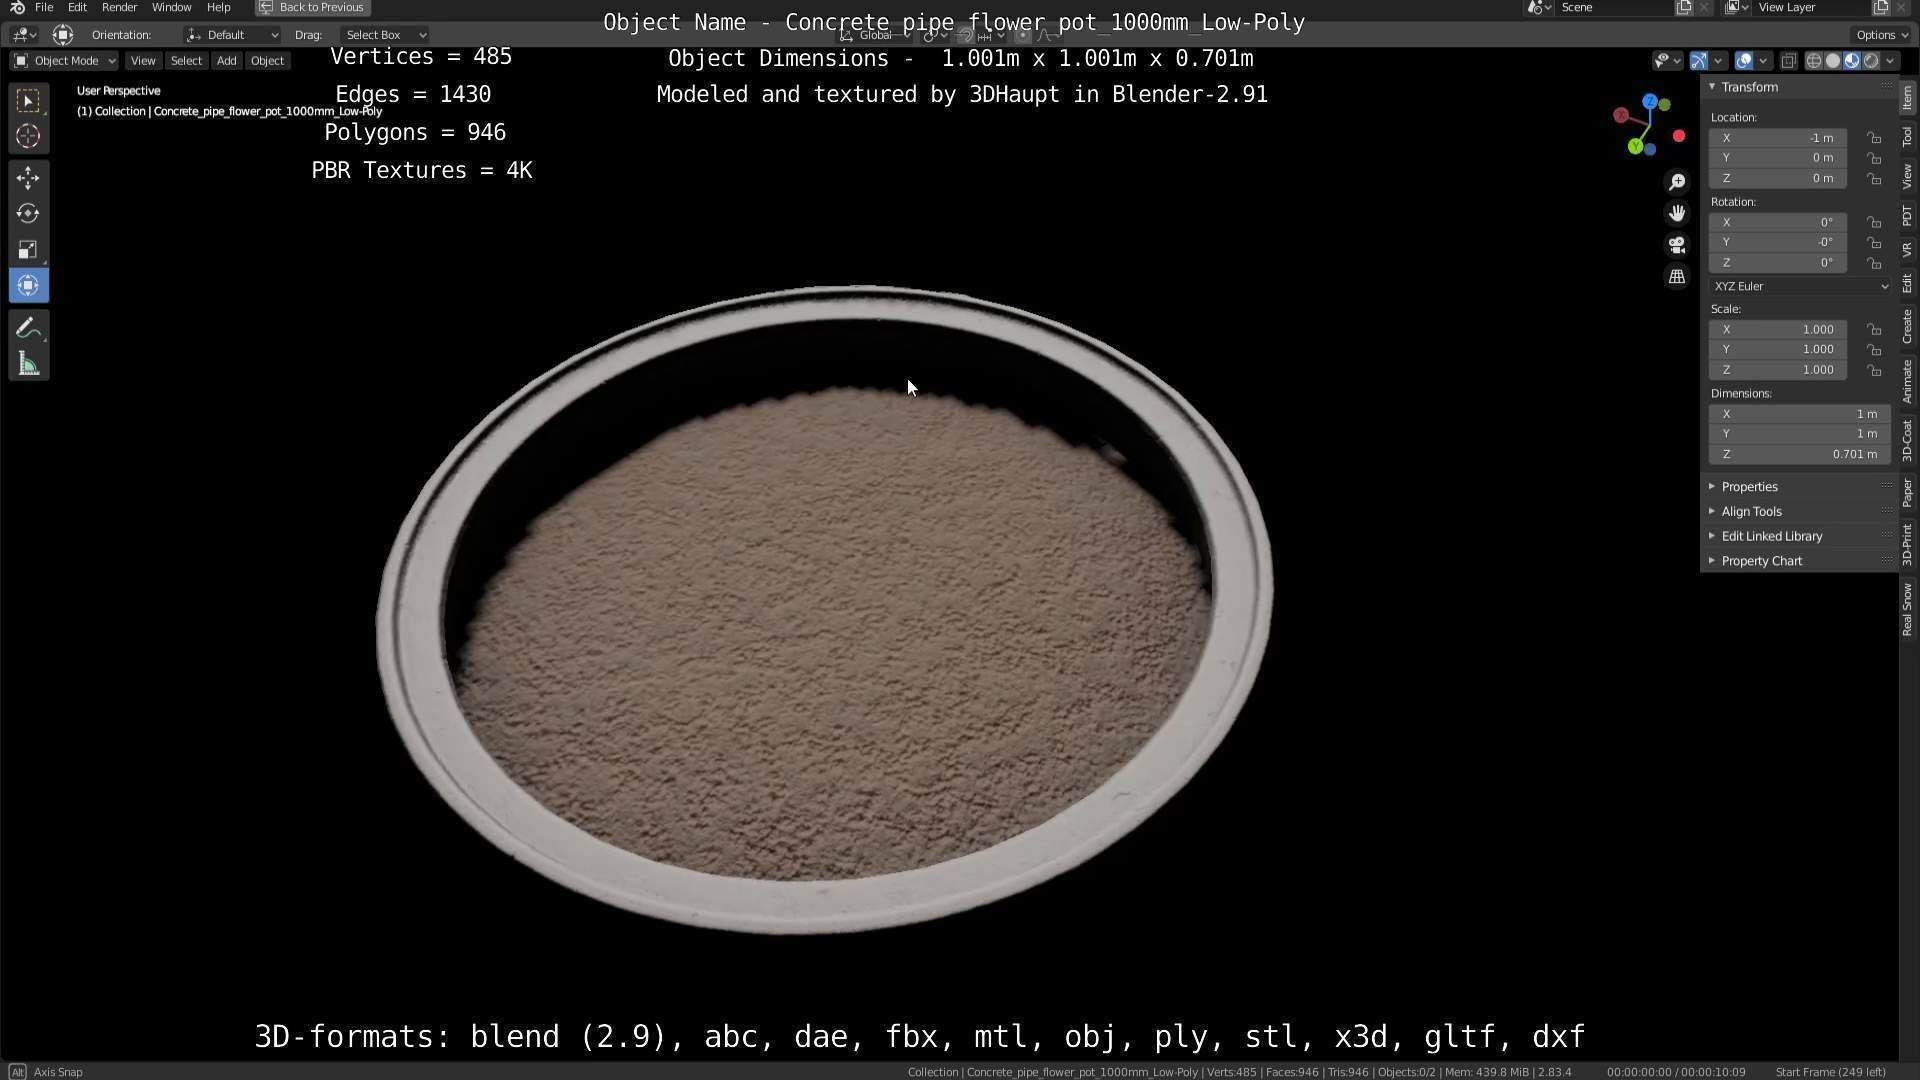Select the Annotate pencil tool
The image size is (1920, 1080).
pos(28,329)
